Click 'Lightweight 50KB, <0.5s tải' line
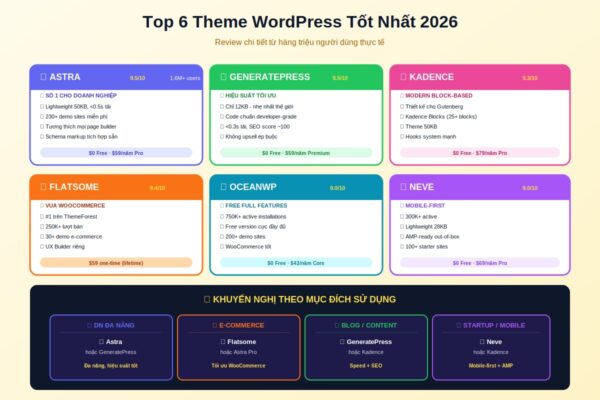 point(76,106)
